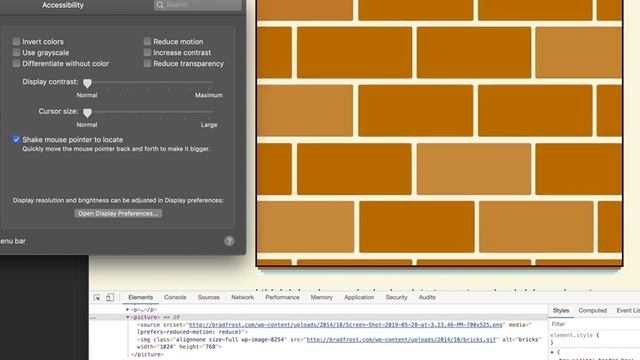Click the brick wall image

[x=439, y=133]
